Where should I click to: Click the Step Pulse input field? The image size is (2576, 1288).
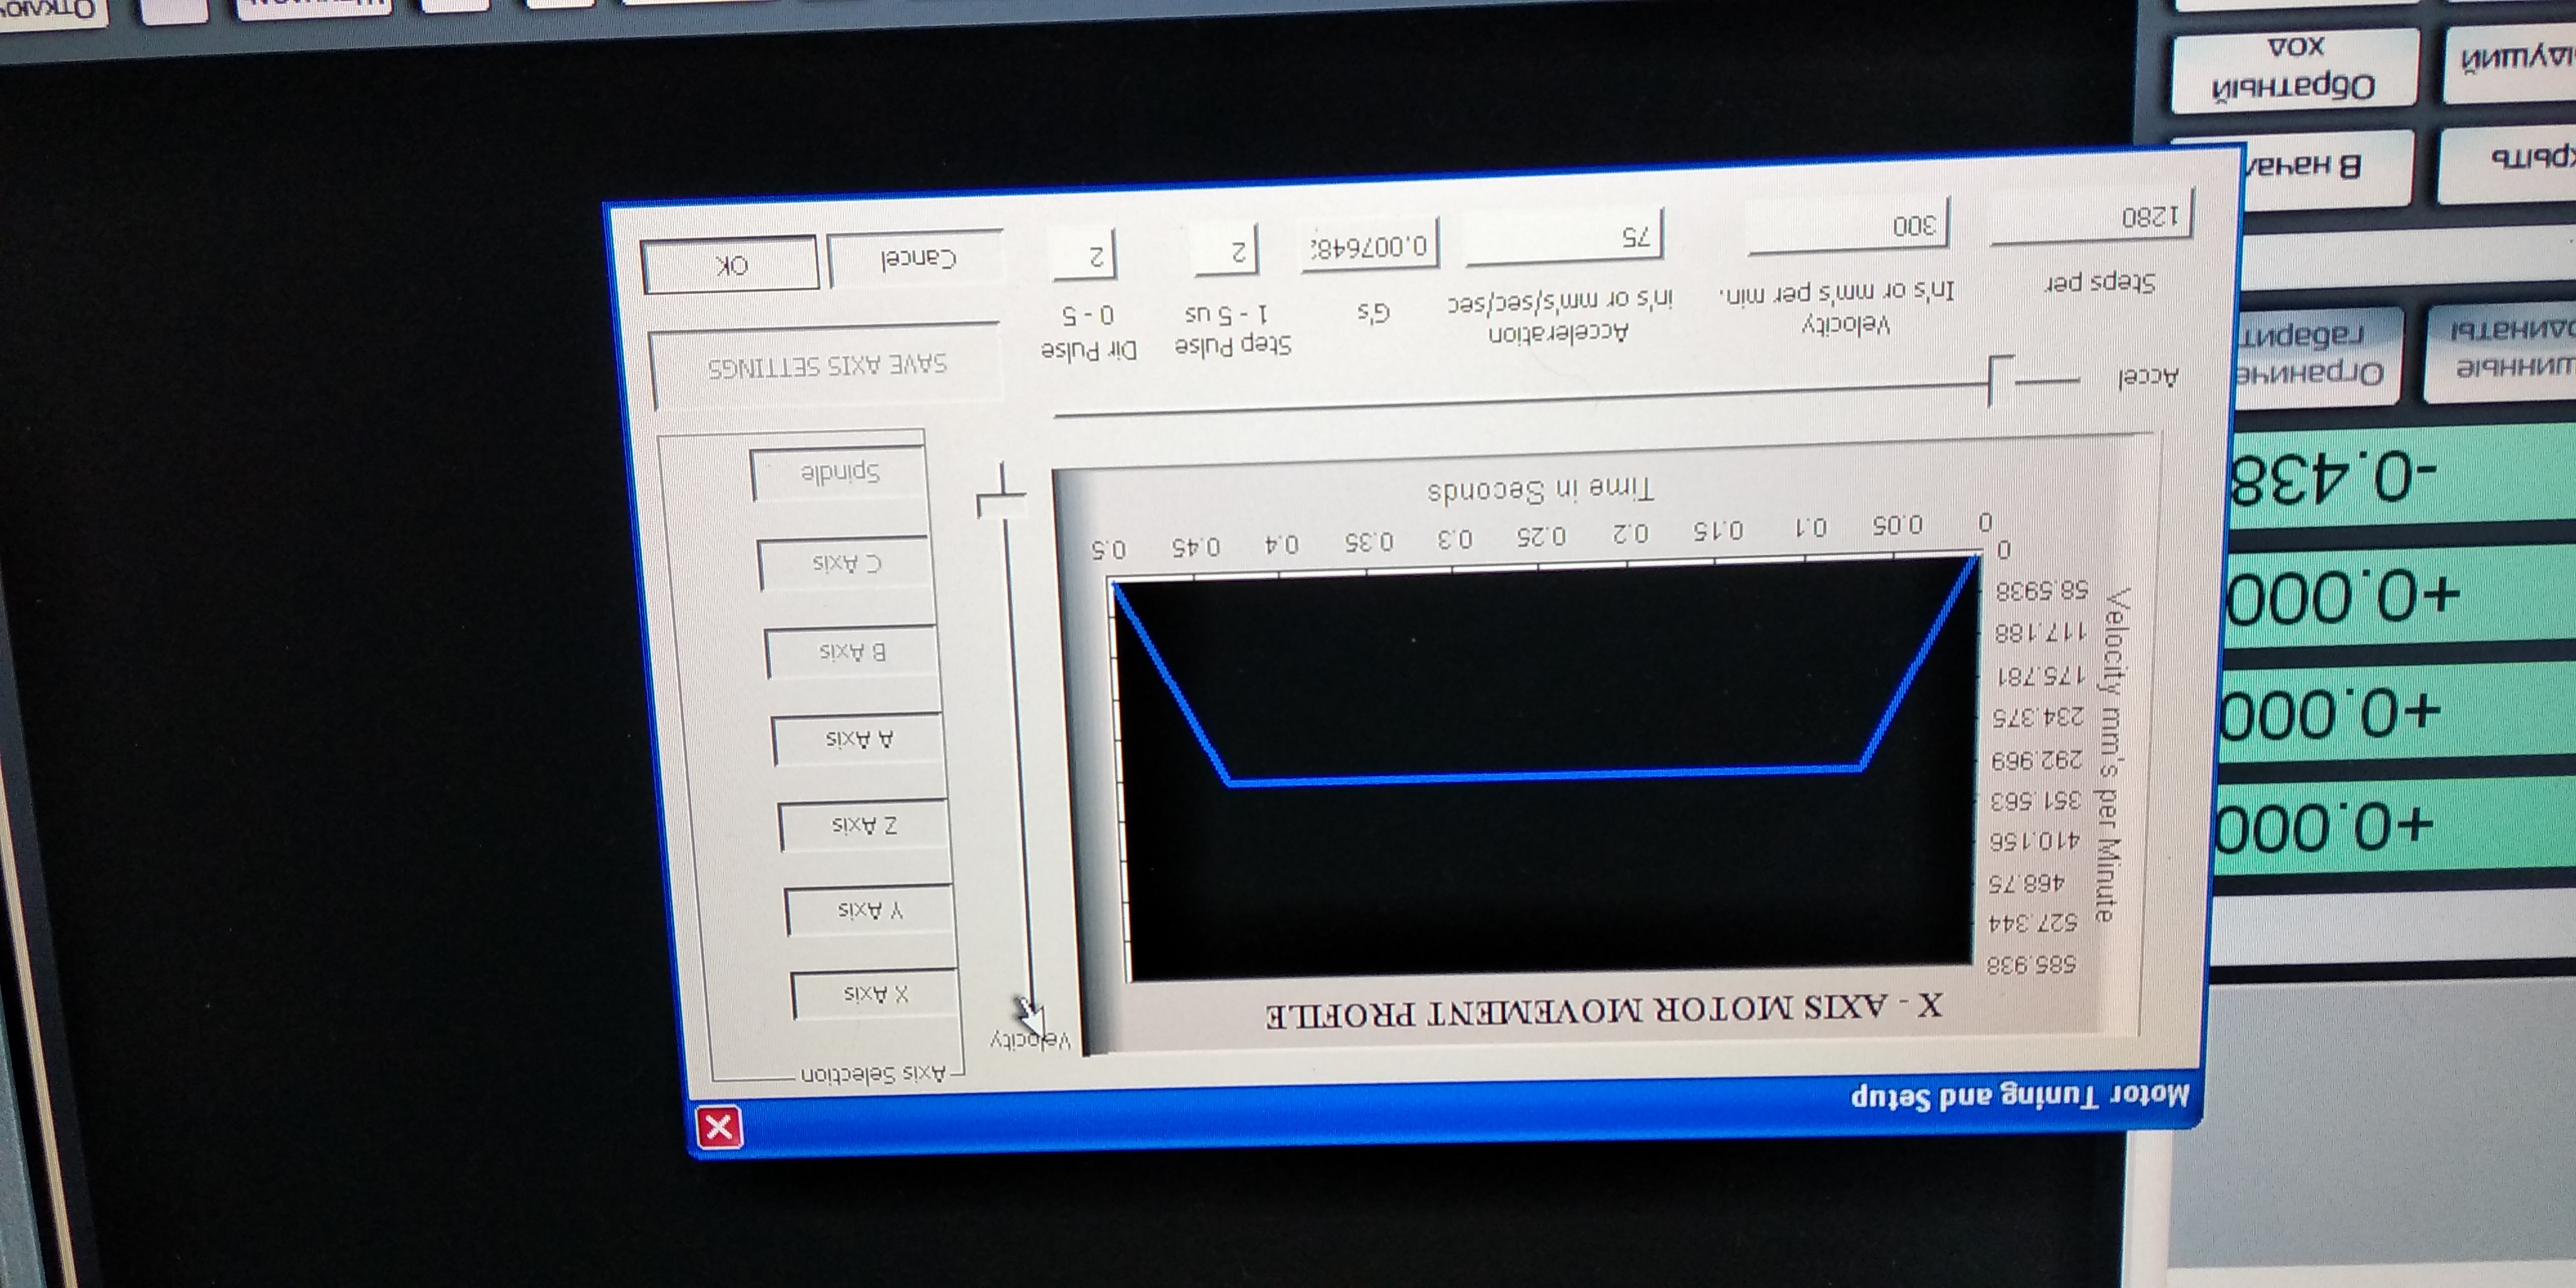(1226, 251)
